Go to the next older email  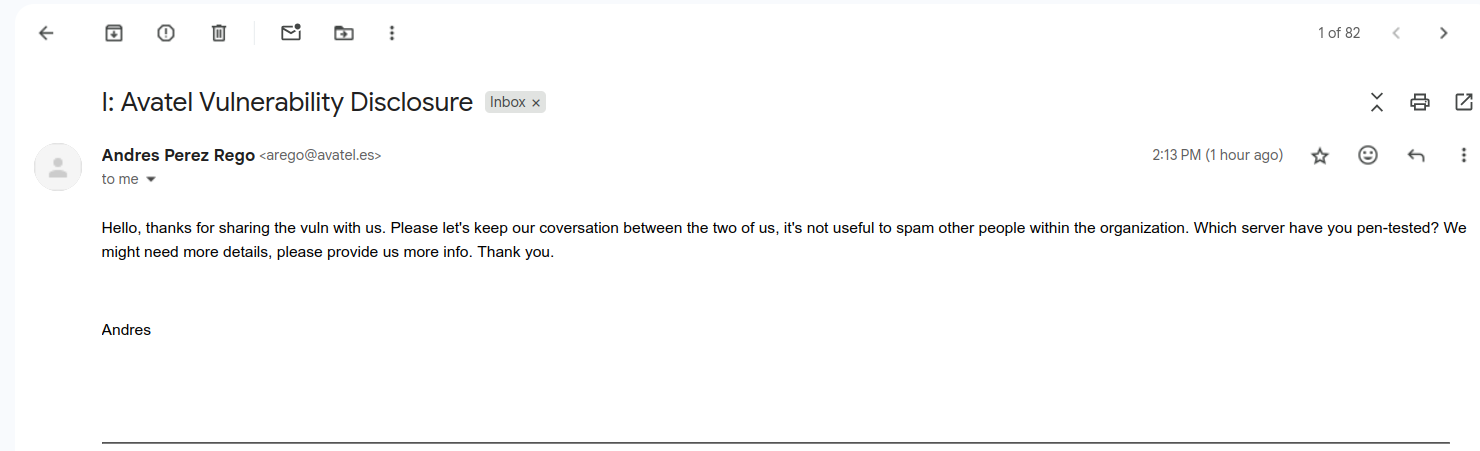[x=1443, y=33]
